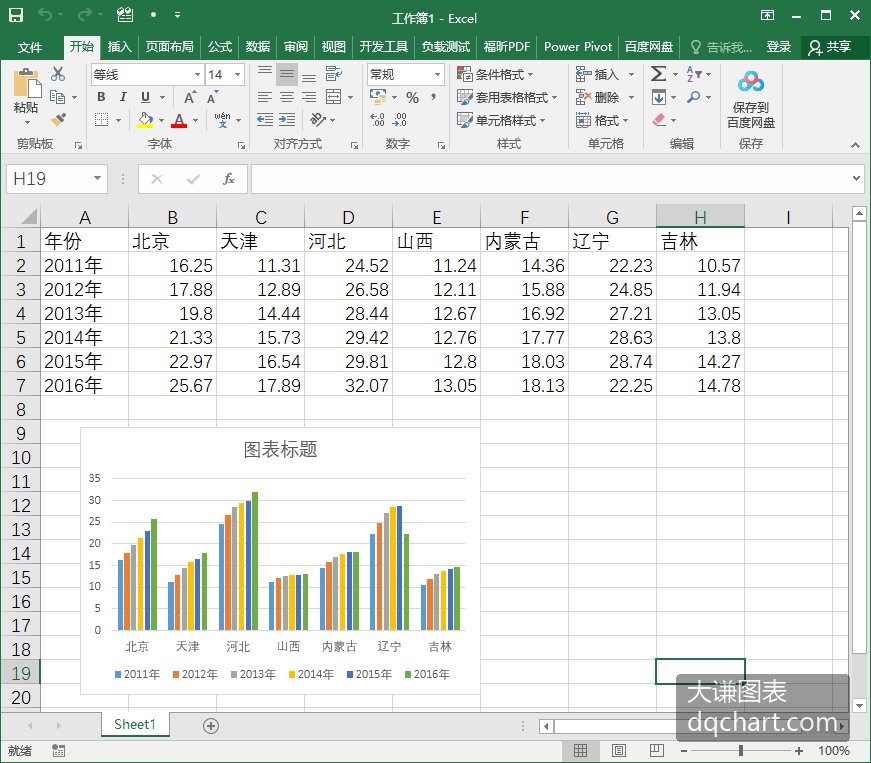
Task: Click the Increase Font Size icon
Action: coord(190,98)
